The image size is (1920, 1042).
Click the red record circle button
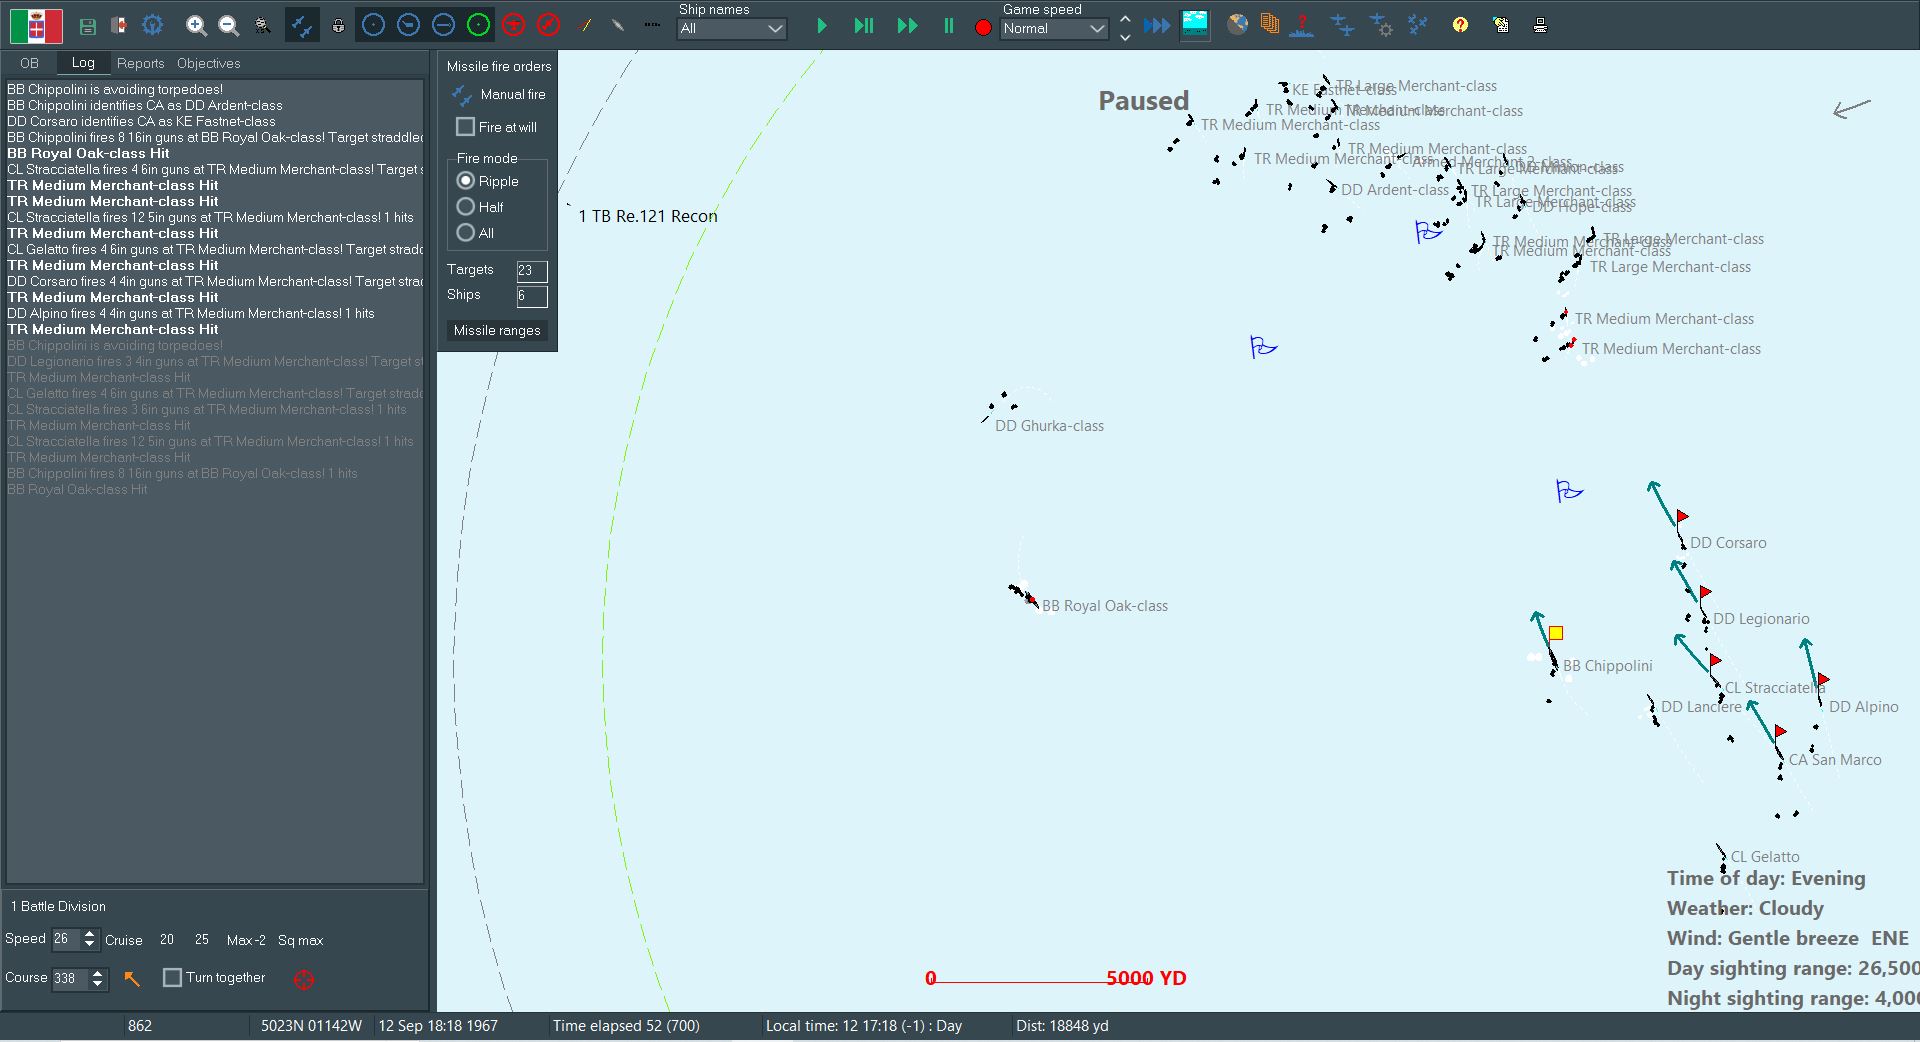coord(983,27)
